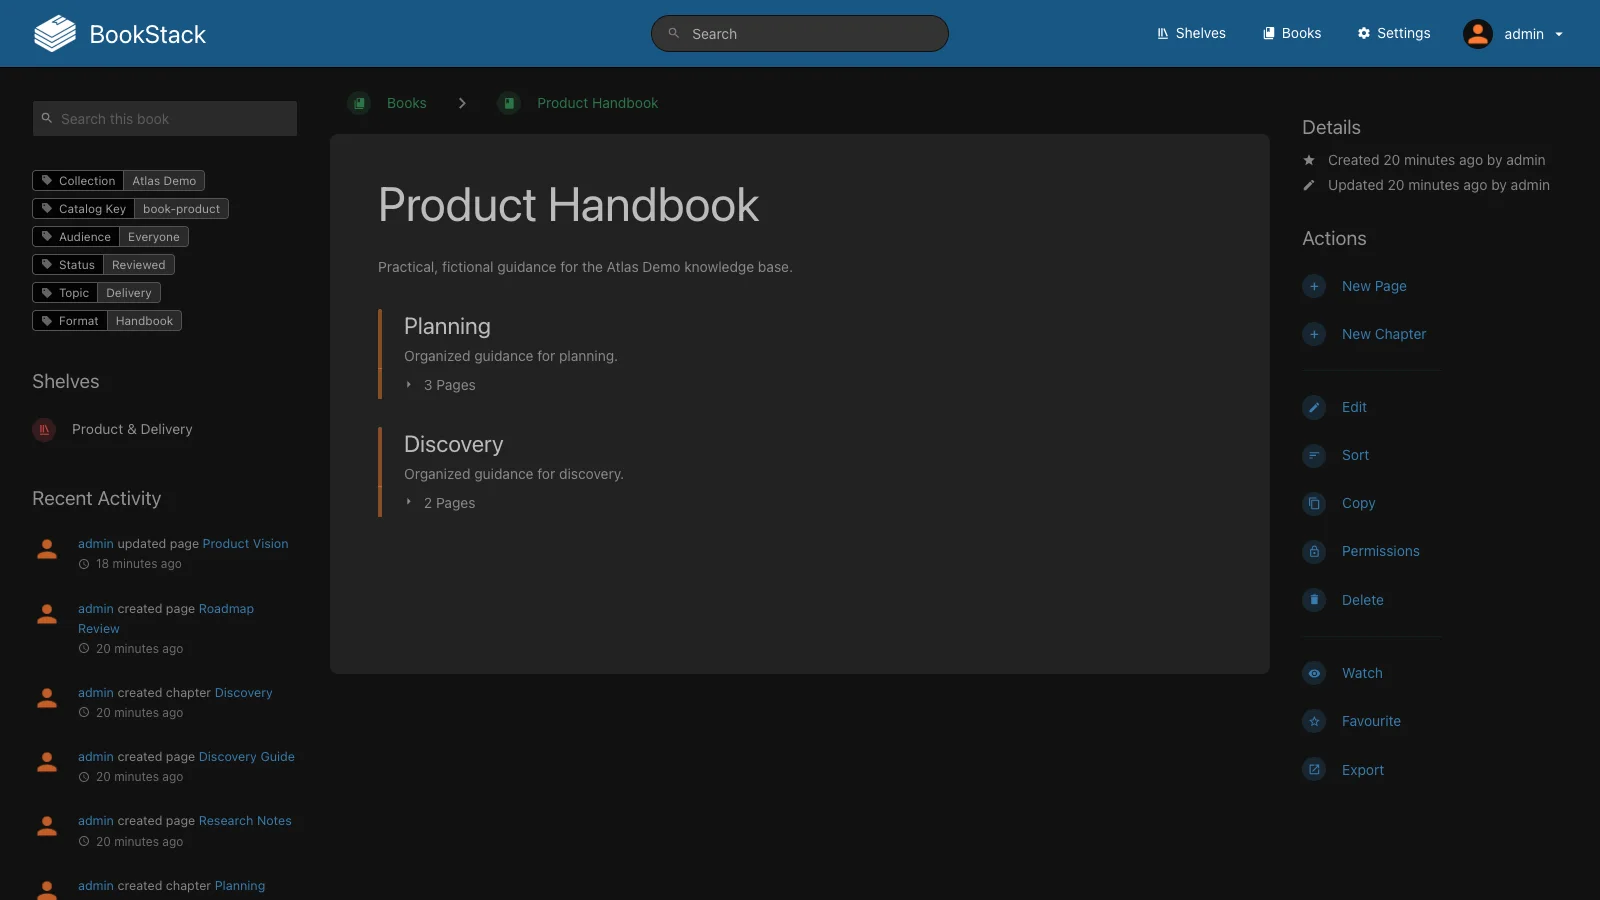Image resolution: width=1600 pixels, height=900 pixels.
Task: Click the header Search input field
Action: click(x=800, y=33)
